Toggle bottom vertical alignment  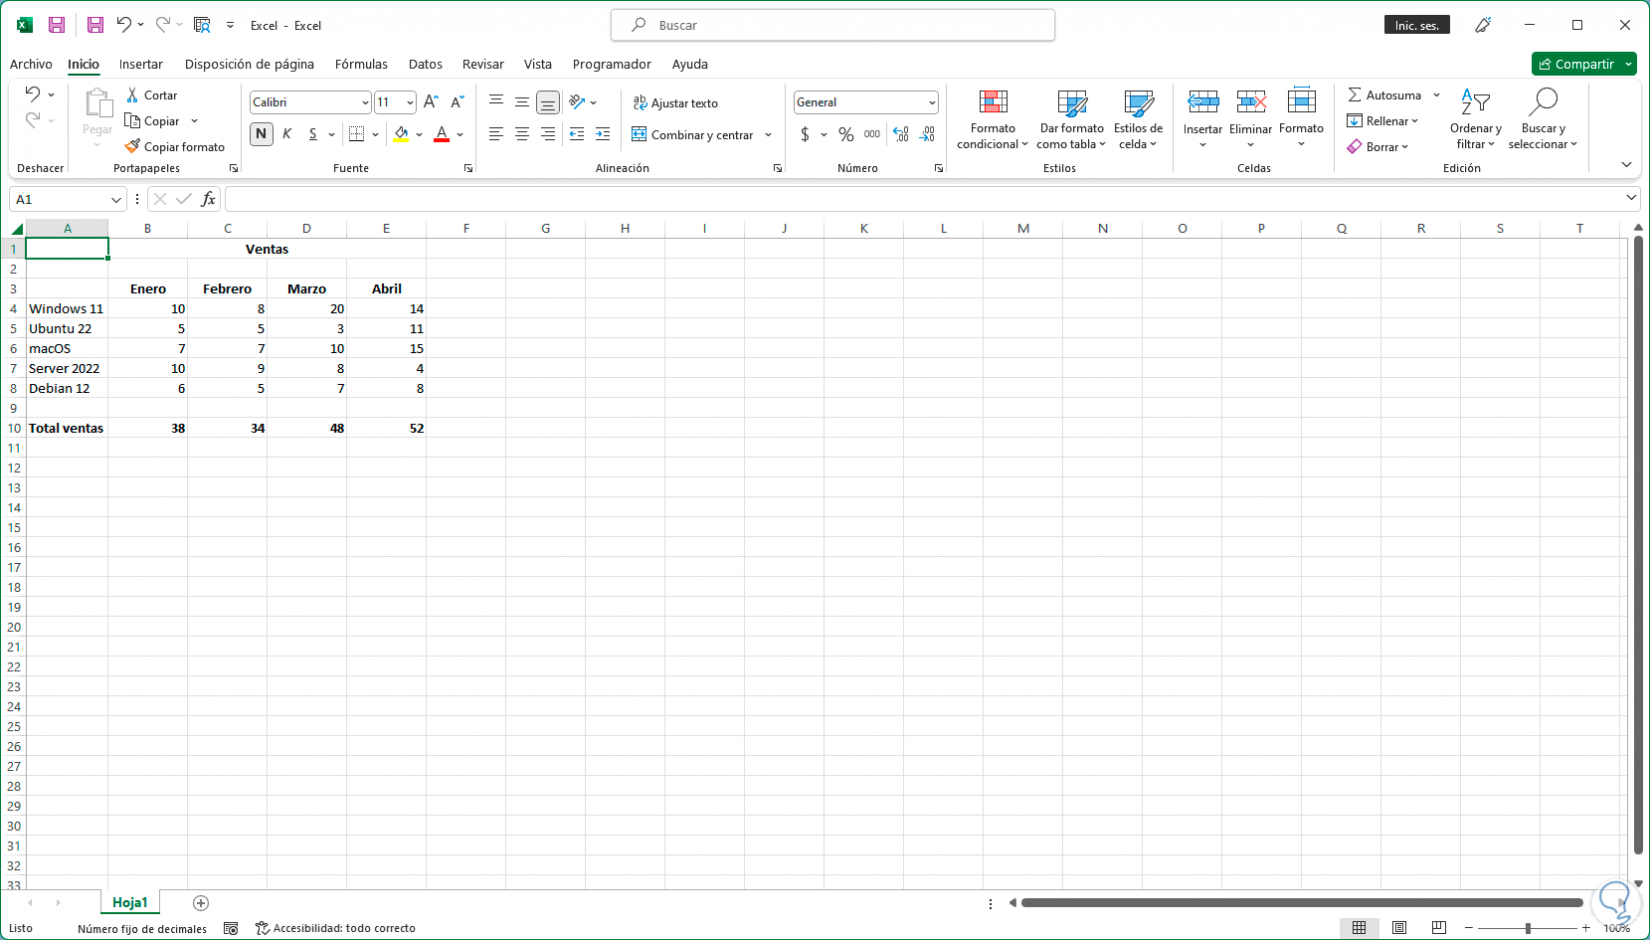pyautogui.click(x=548, y=102)
